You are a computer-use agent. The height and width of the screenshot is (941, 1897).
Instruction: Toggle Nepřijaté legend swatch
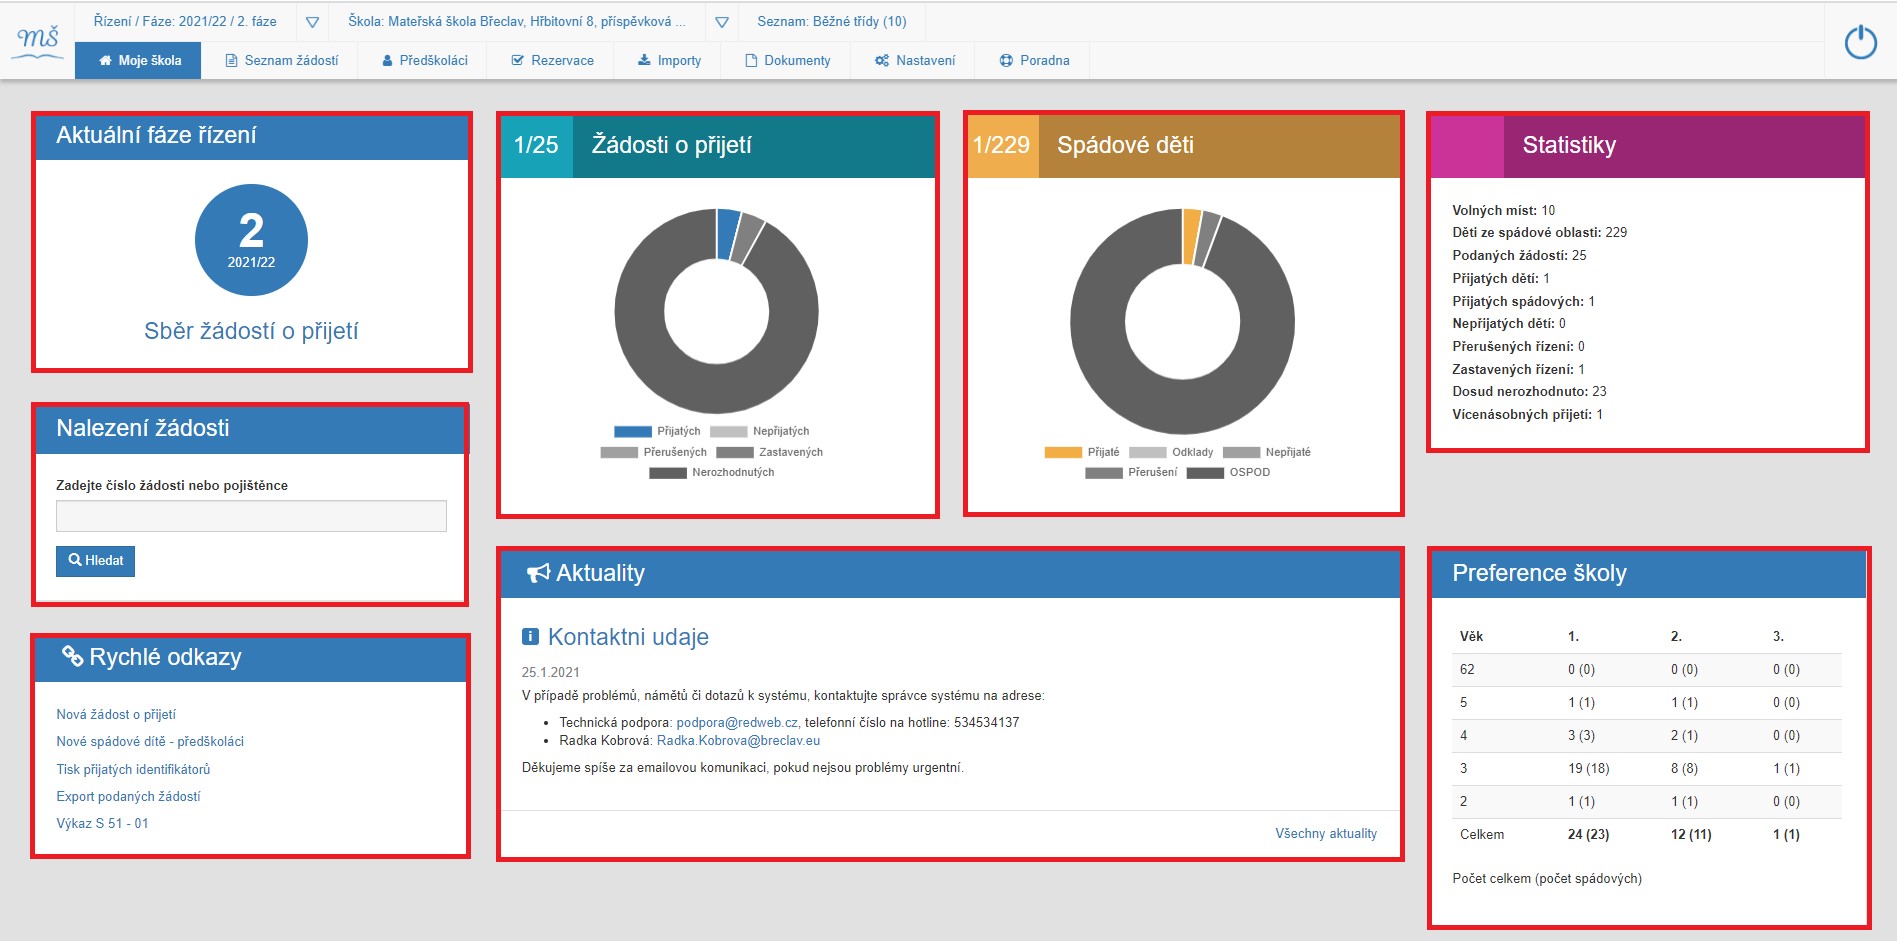point(1241,452)
